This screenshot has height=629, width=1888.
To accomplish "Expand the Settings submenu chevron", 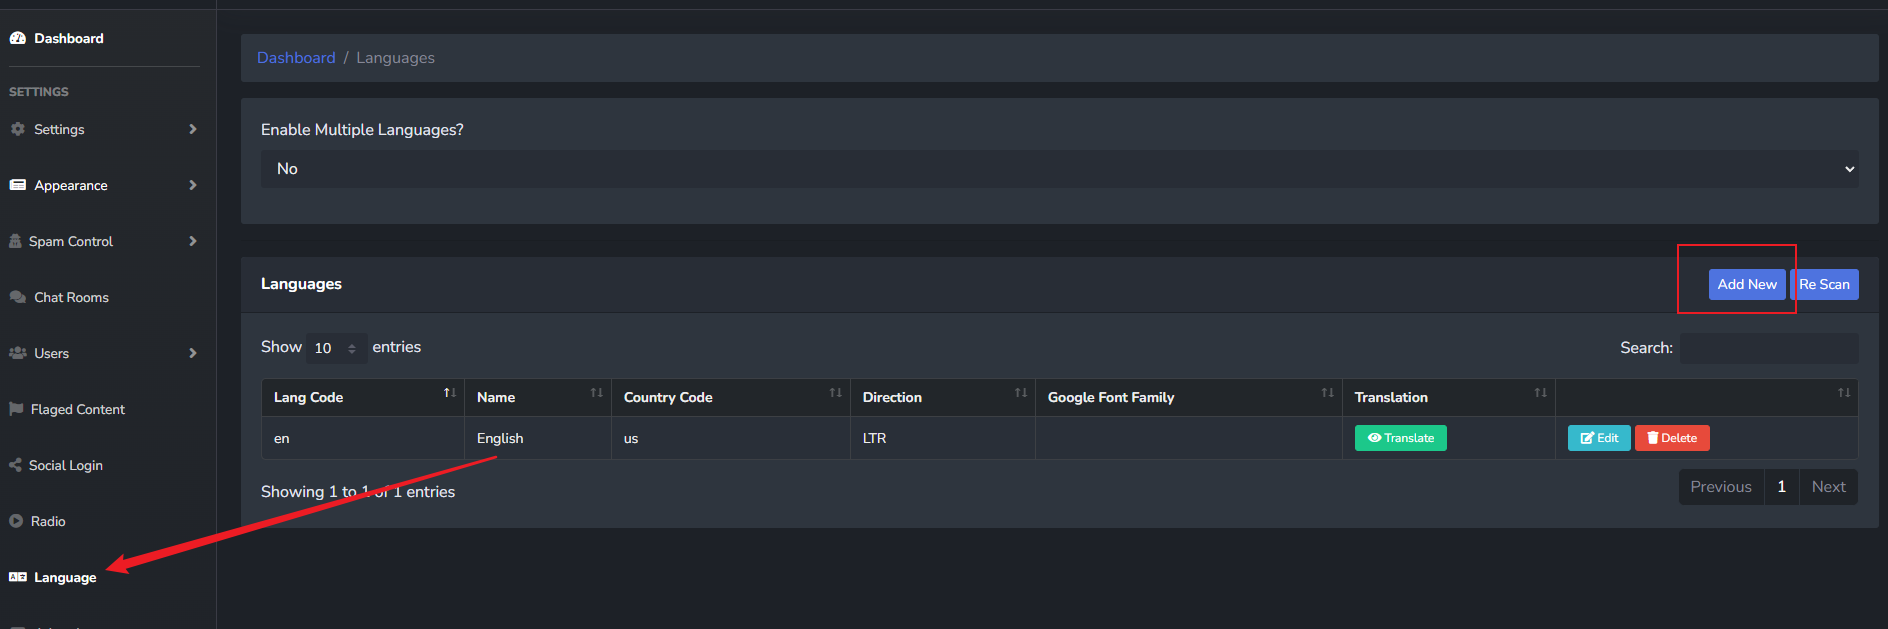I will tap(193, 129).
